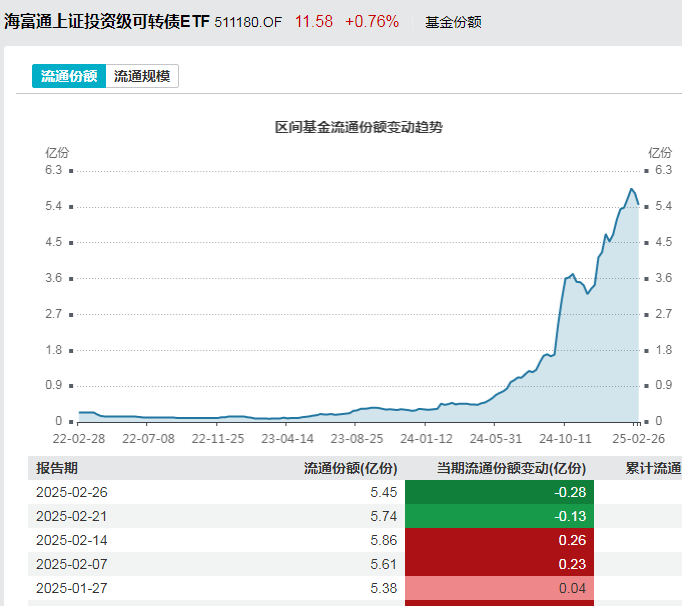Click the fund name 海富通上证投资级可转债ETF
The width and height of the screenshot is (682, 606).
click(107, 21)
